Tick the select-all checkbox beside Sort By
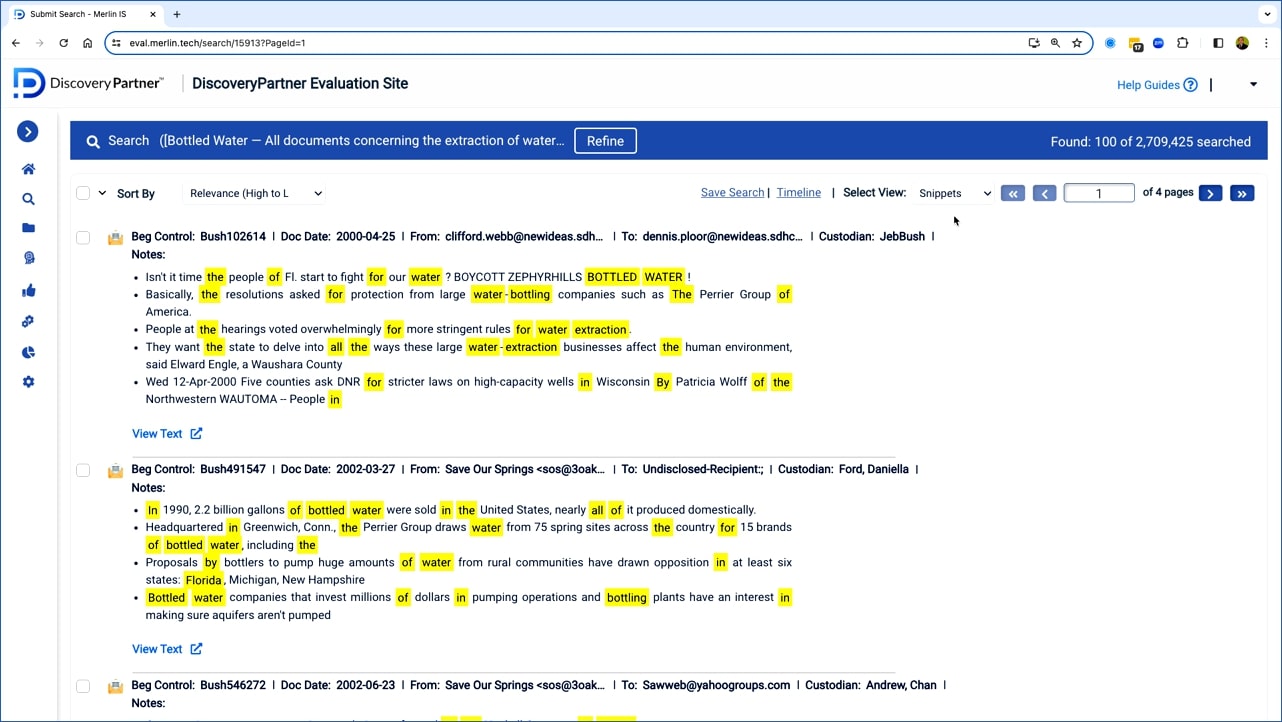Screen dimensions: 1282x722 pyautogui.click(x=83, y=193)
